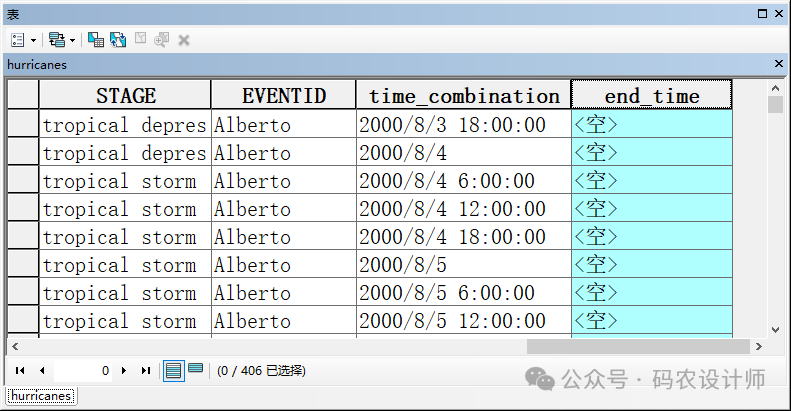Expand the Related Tables dropdown arrow
Image resolution: width=791 pixels, height=411 pixels.
(72, 40)
